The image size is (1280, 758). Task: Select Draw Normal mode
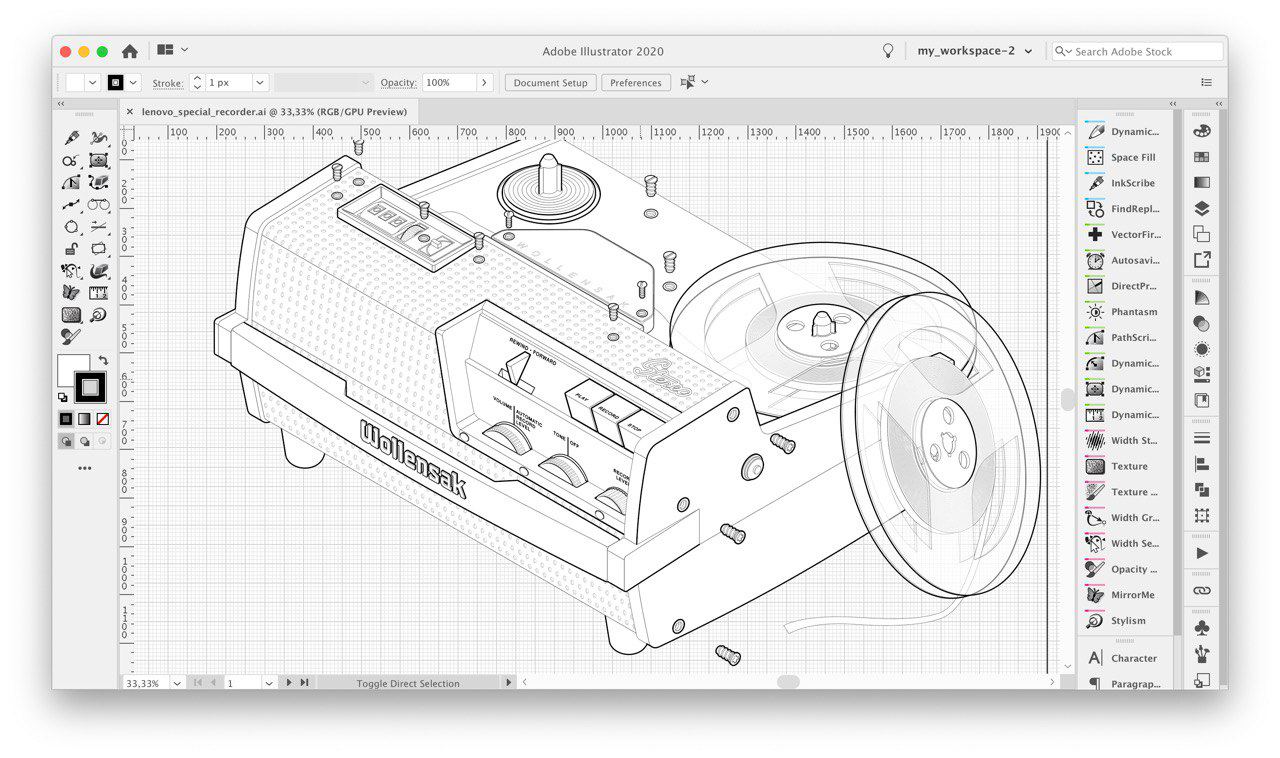pyautogui.click(x=66, y=441)
